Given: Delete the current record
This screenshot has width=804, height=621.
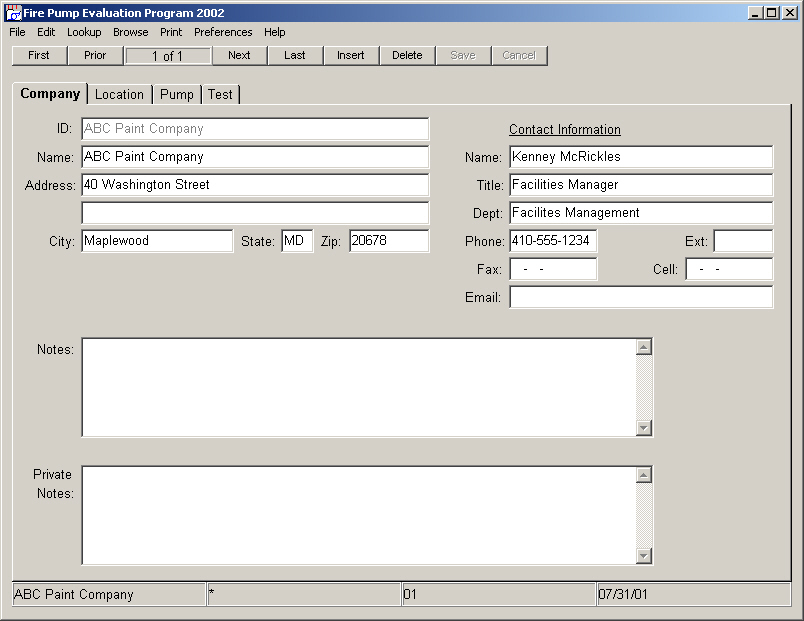Looking at the screenshot, I should click(x=407, y=55).
